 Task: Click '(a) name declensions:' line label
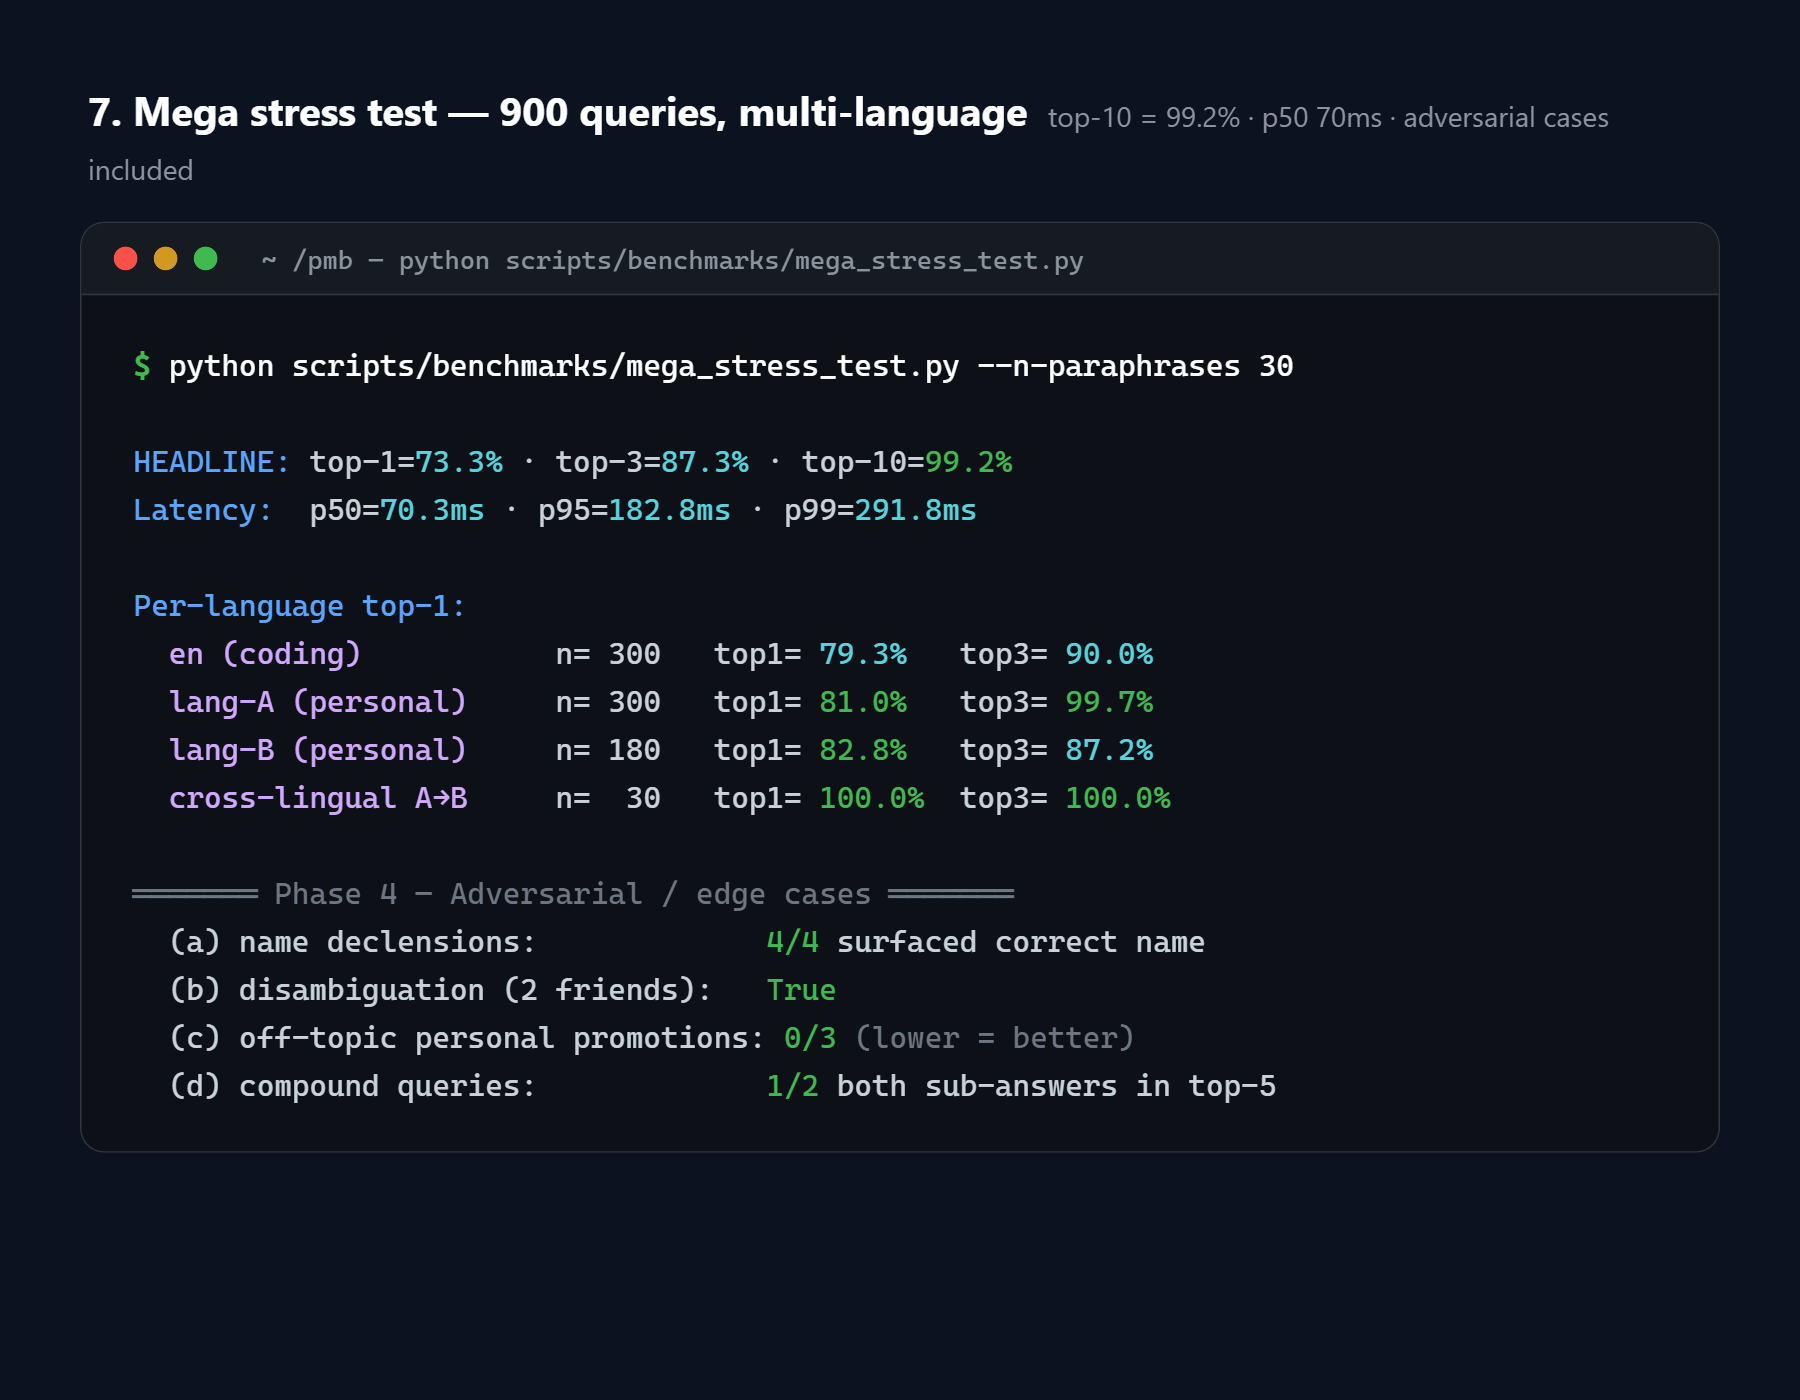pos(353,942)
